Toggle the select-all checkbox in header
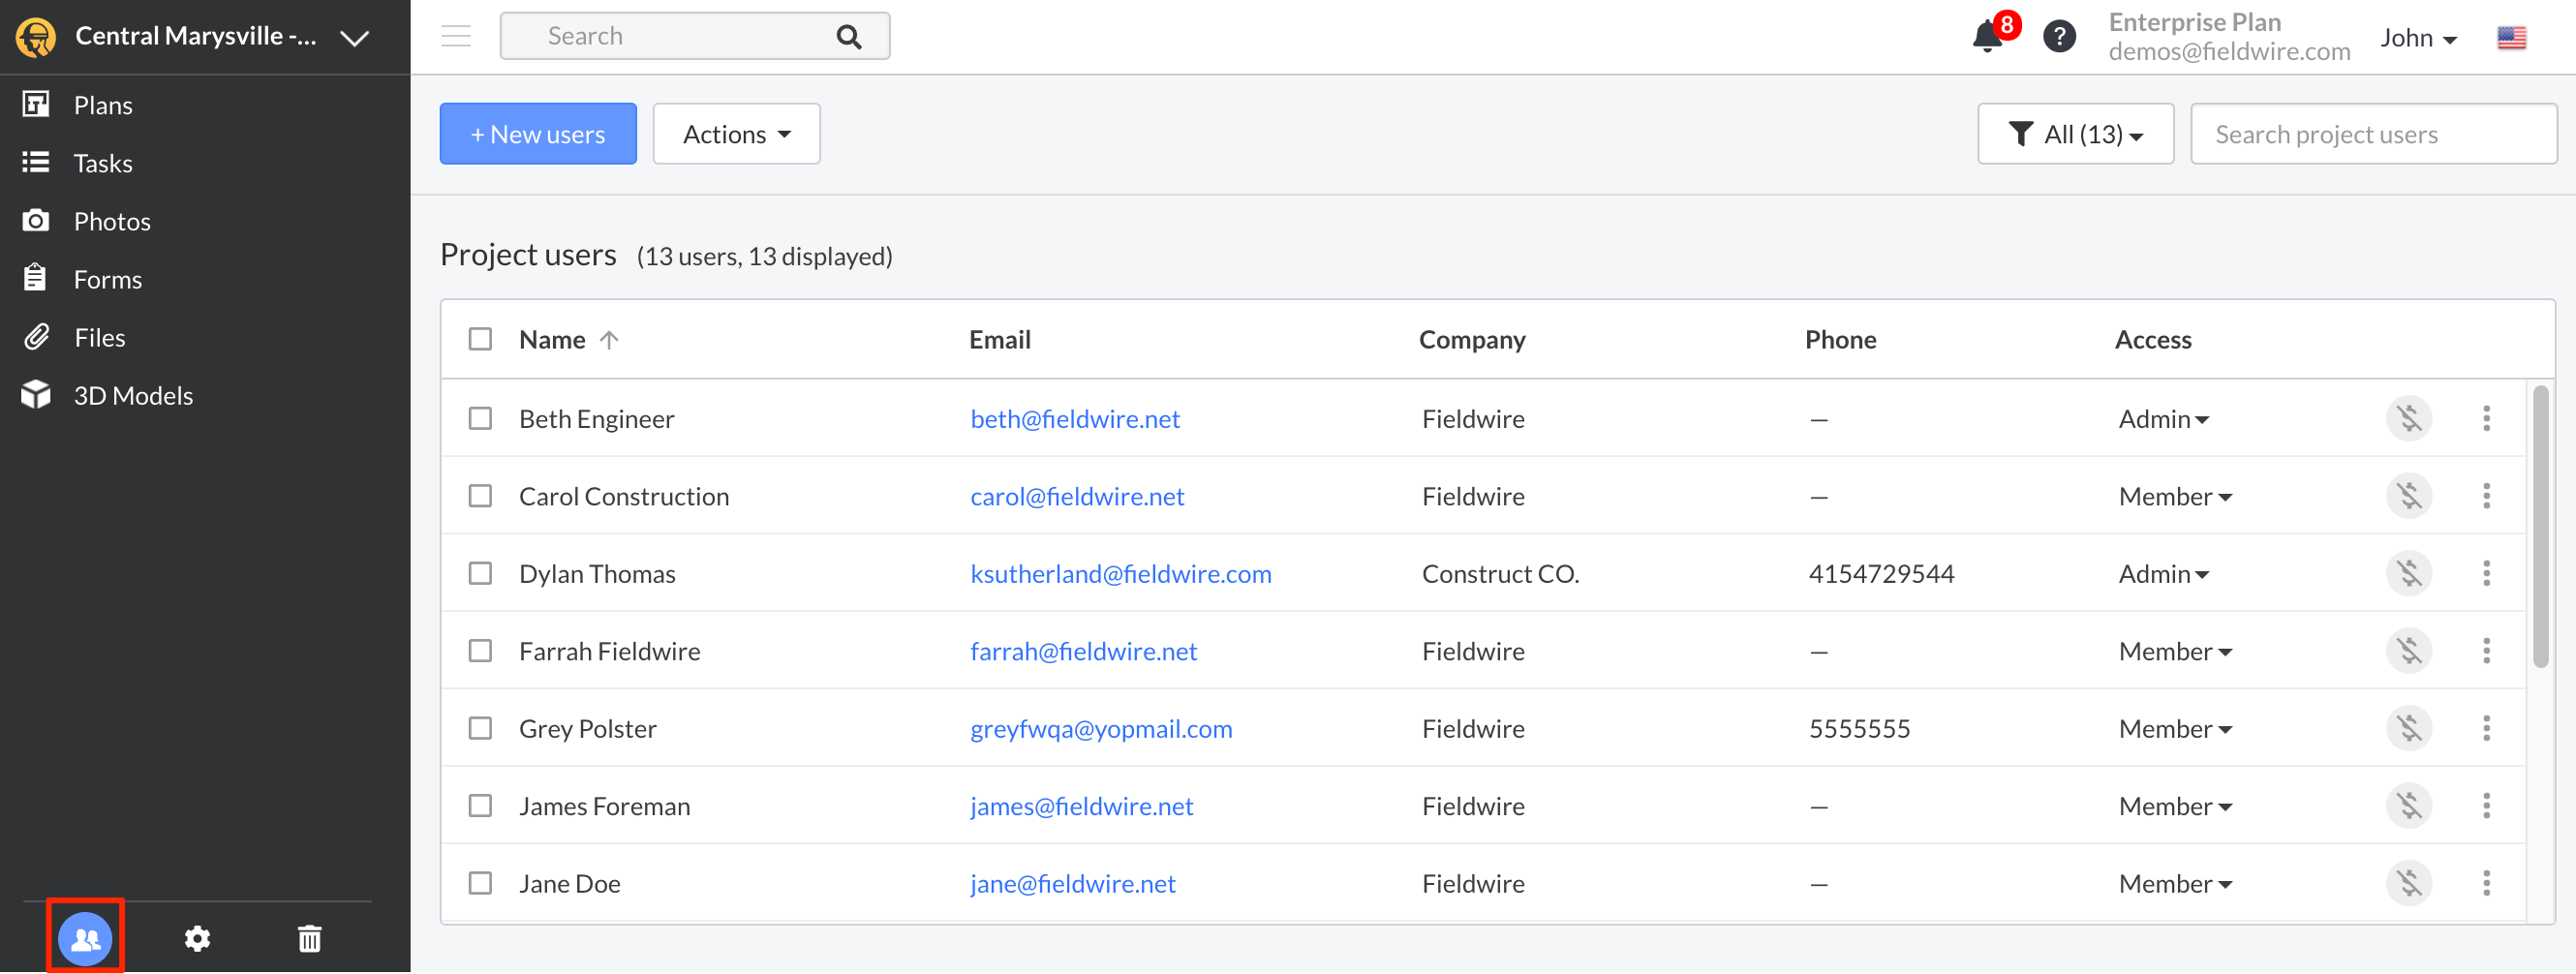This screenshot has height=974, width=2576. (x=480, y=340)
